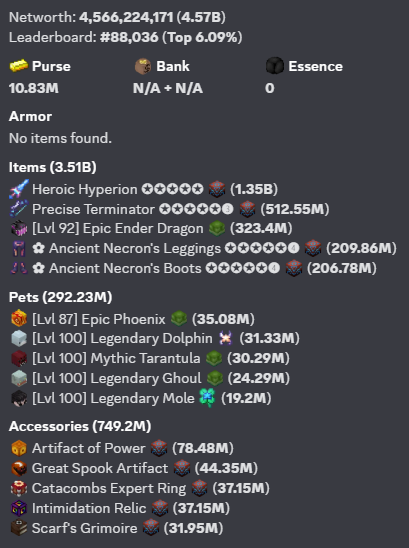Click the clover emoji next to Legendary Mole
Viewport: 409px width, 548px height.
[x=208, y=398]
